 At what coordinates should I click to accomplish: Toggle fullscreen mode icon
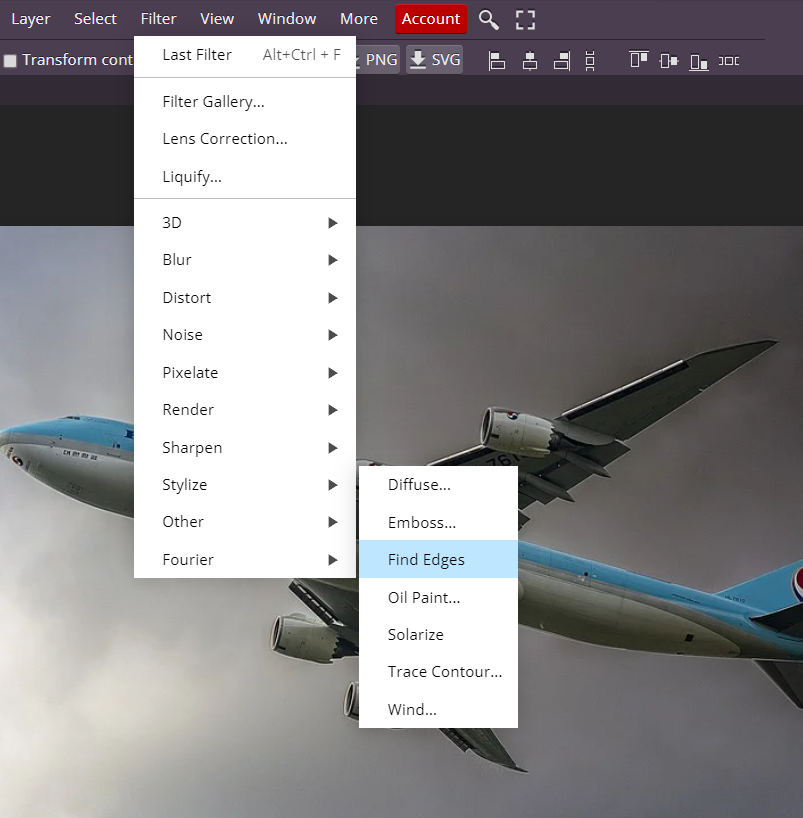click(x=525, y=20)
